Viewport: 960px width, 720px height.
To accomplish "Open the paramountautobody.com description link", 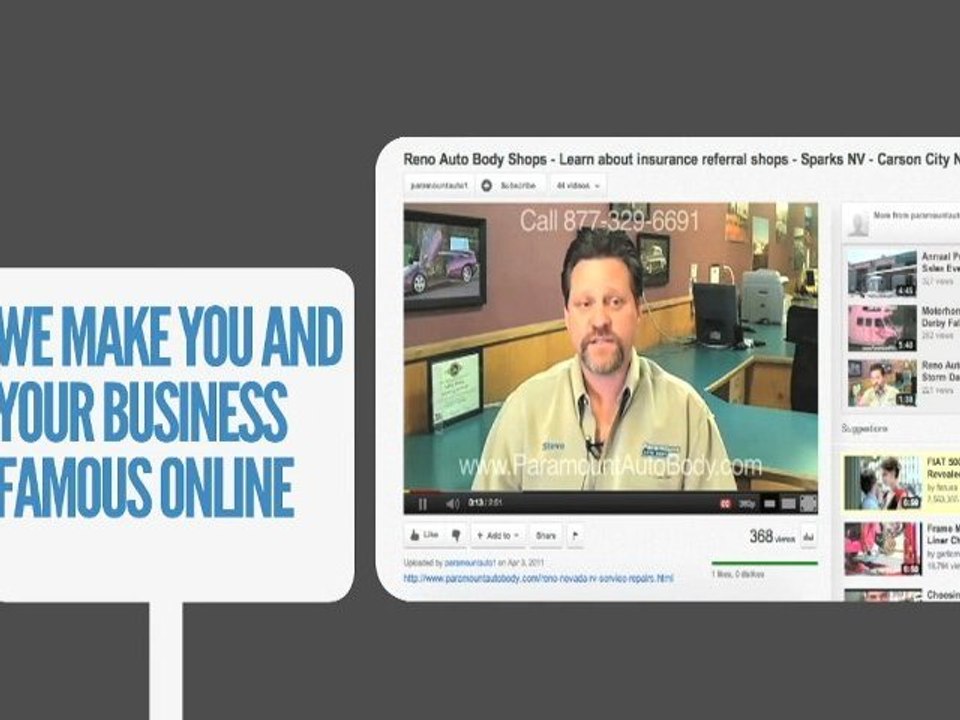I will 538,578.
